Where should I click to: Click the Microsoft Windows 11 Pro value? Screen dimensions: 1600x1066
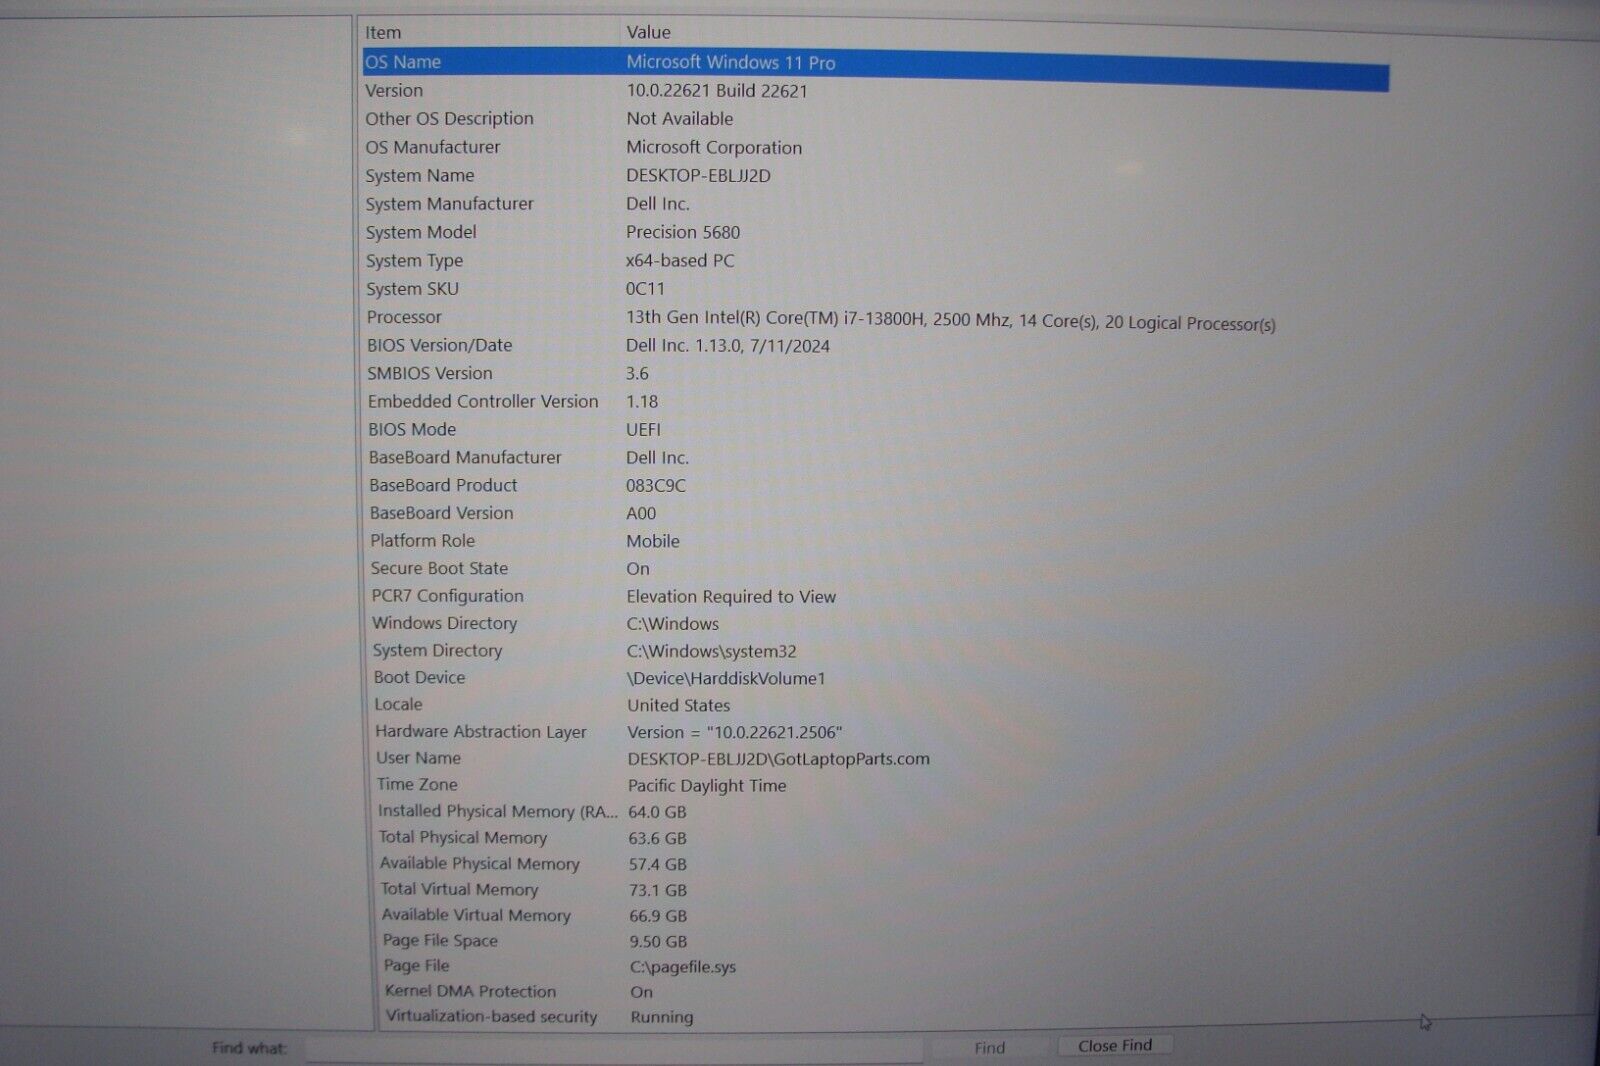click(731, 62)
